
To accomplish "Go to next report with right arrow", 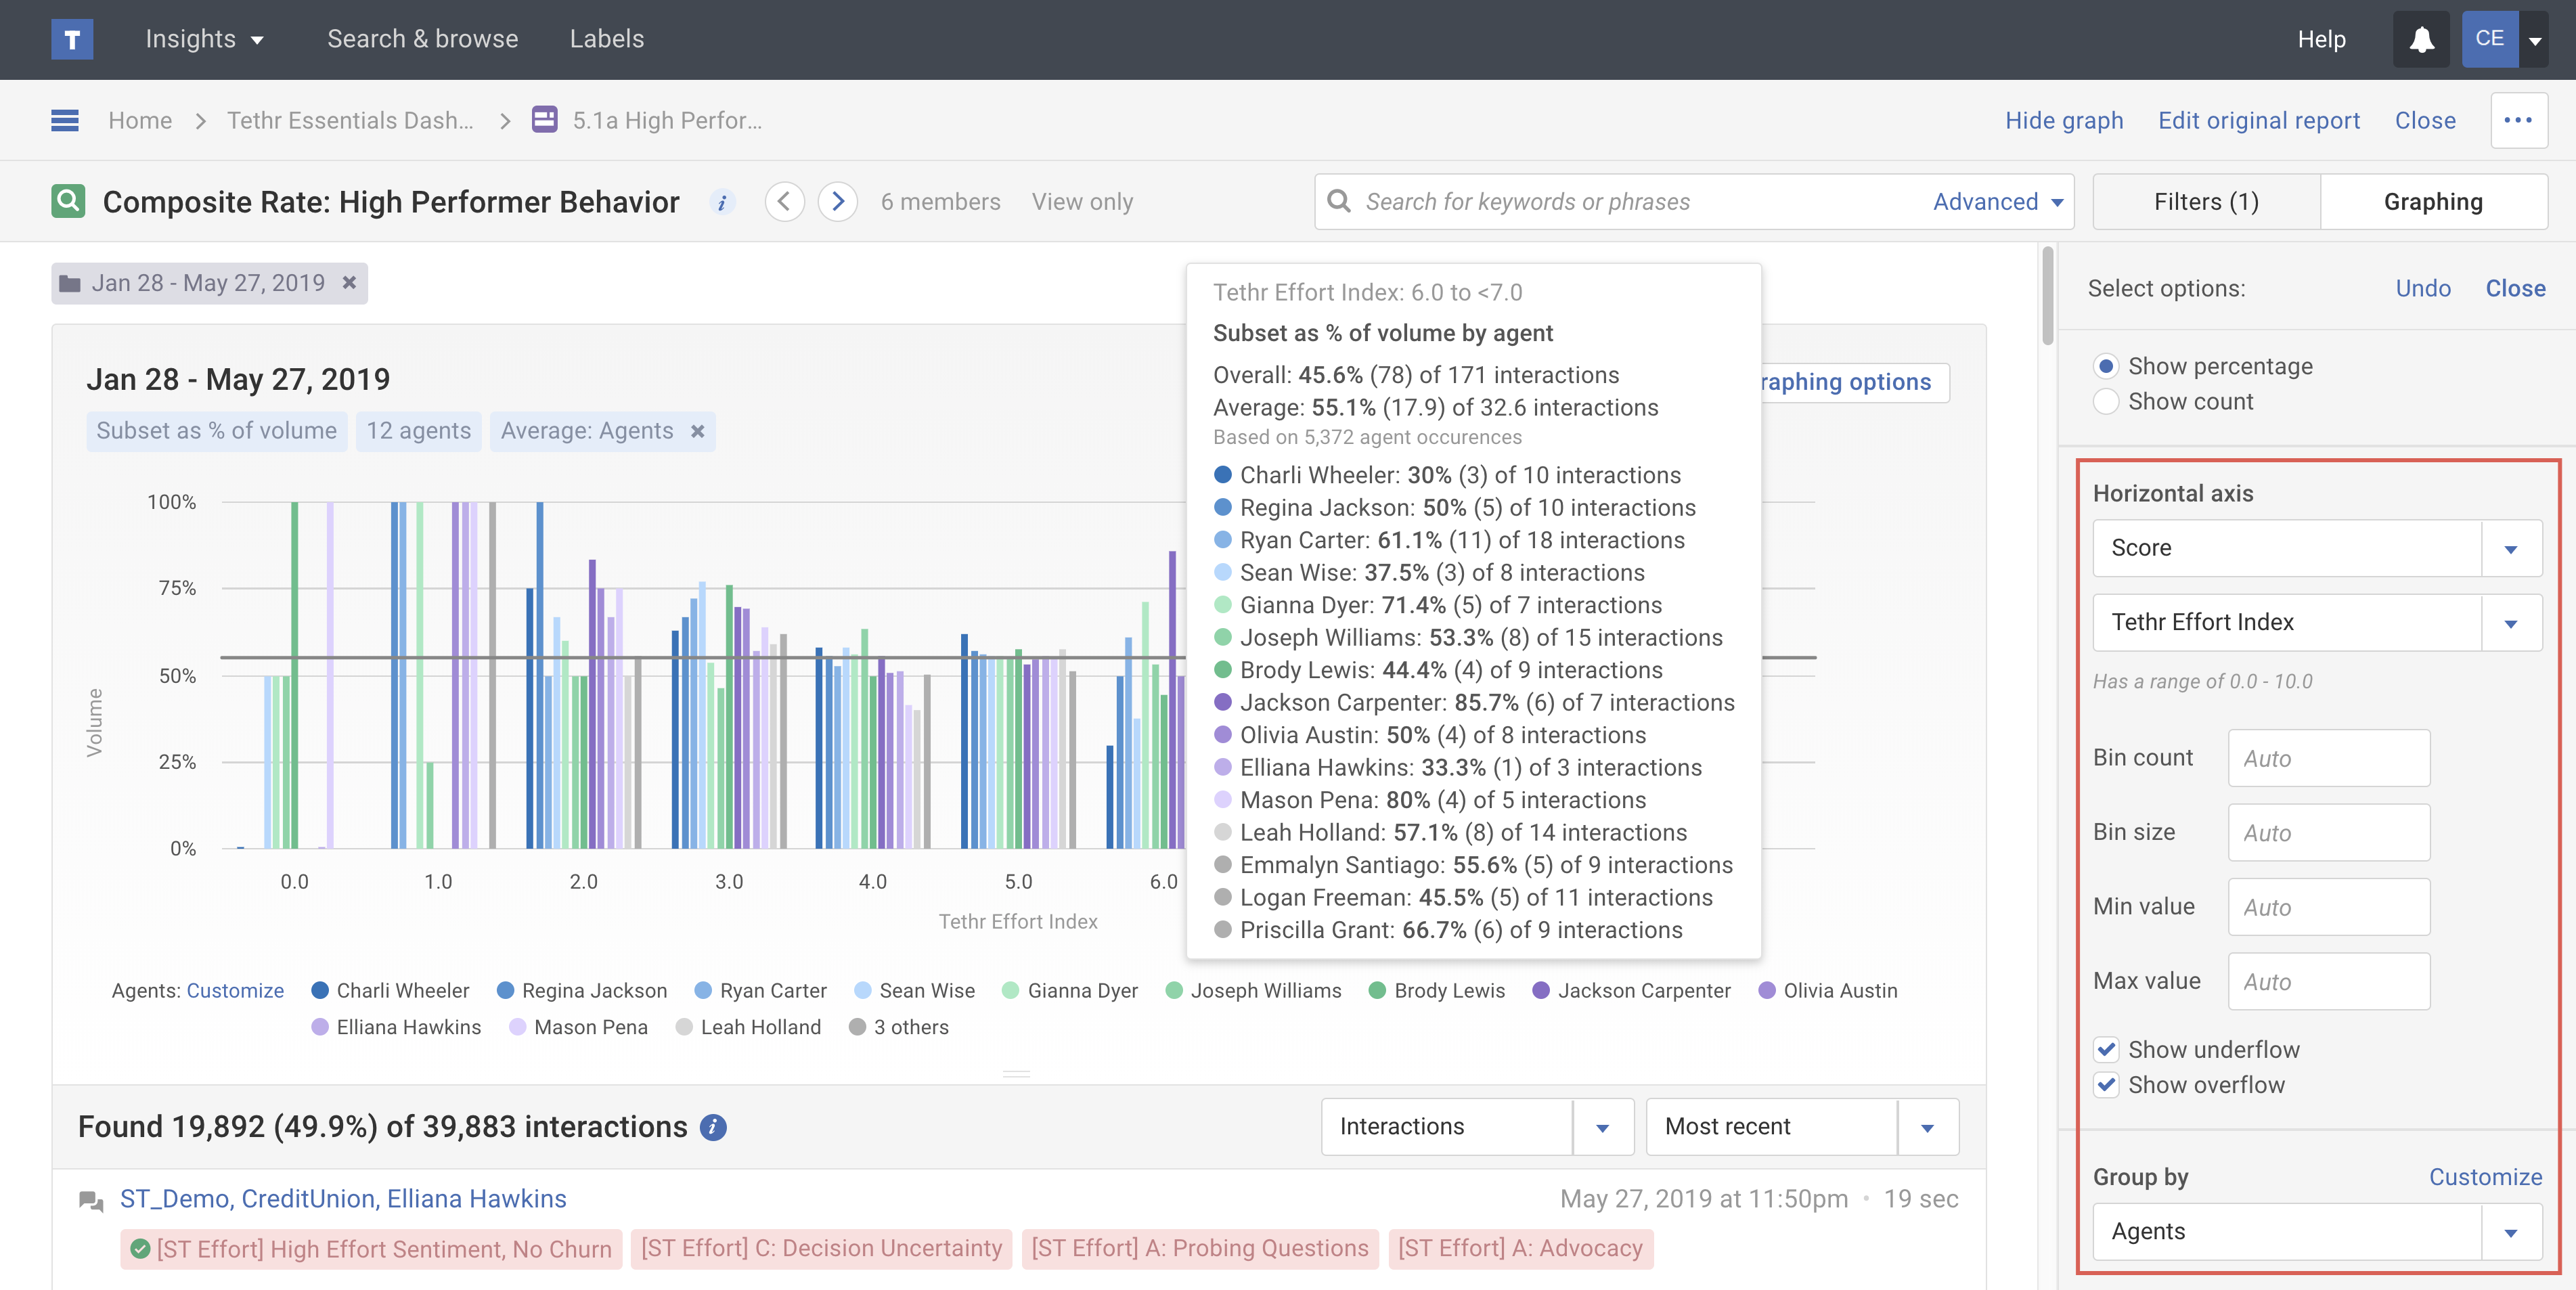I will pyautogui.click(x=838, y=202).
